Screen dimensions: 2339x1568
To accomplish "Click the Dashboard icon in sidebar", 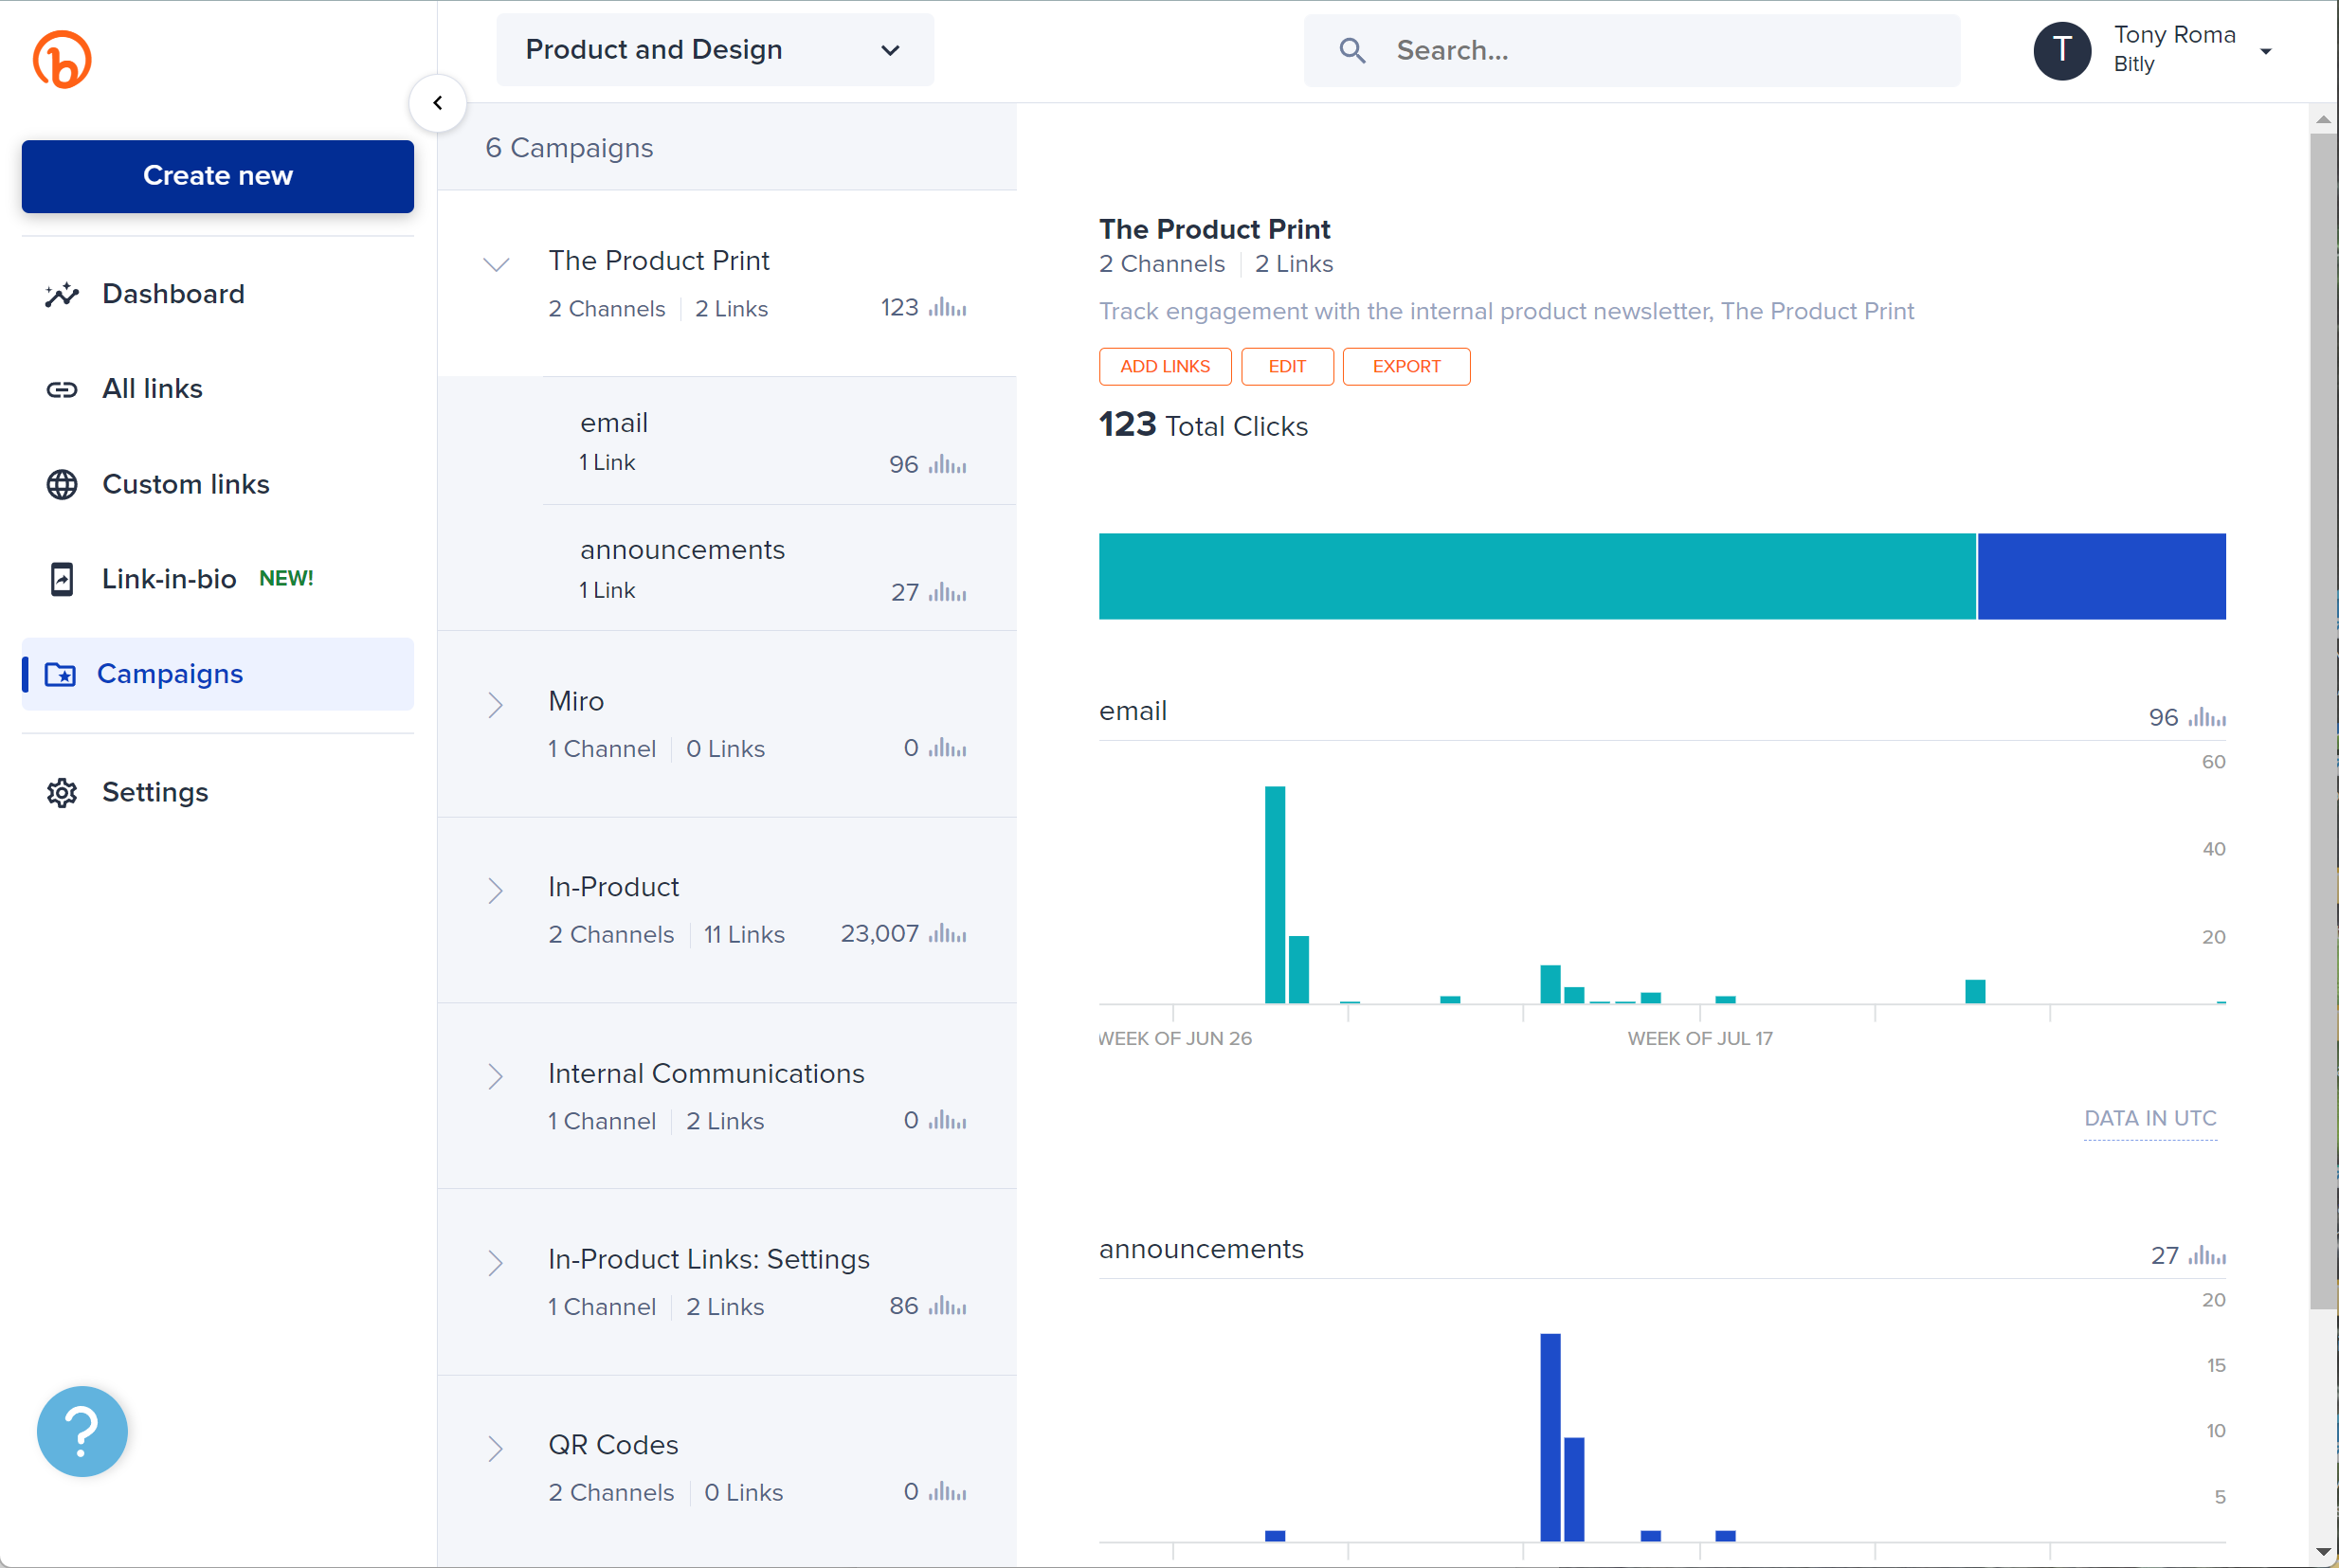I will pyautogui.click(x=62, y=292).
